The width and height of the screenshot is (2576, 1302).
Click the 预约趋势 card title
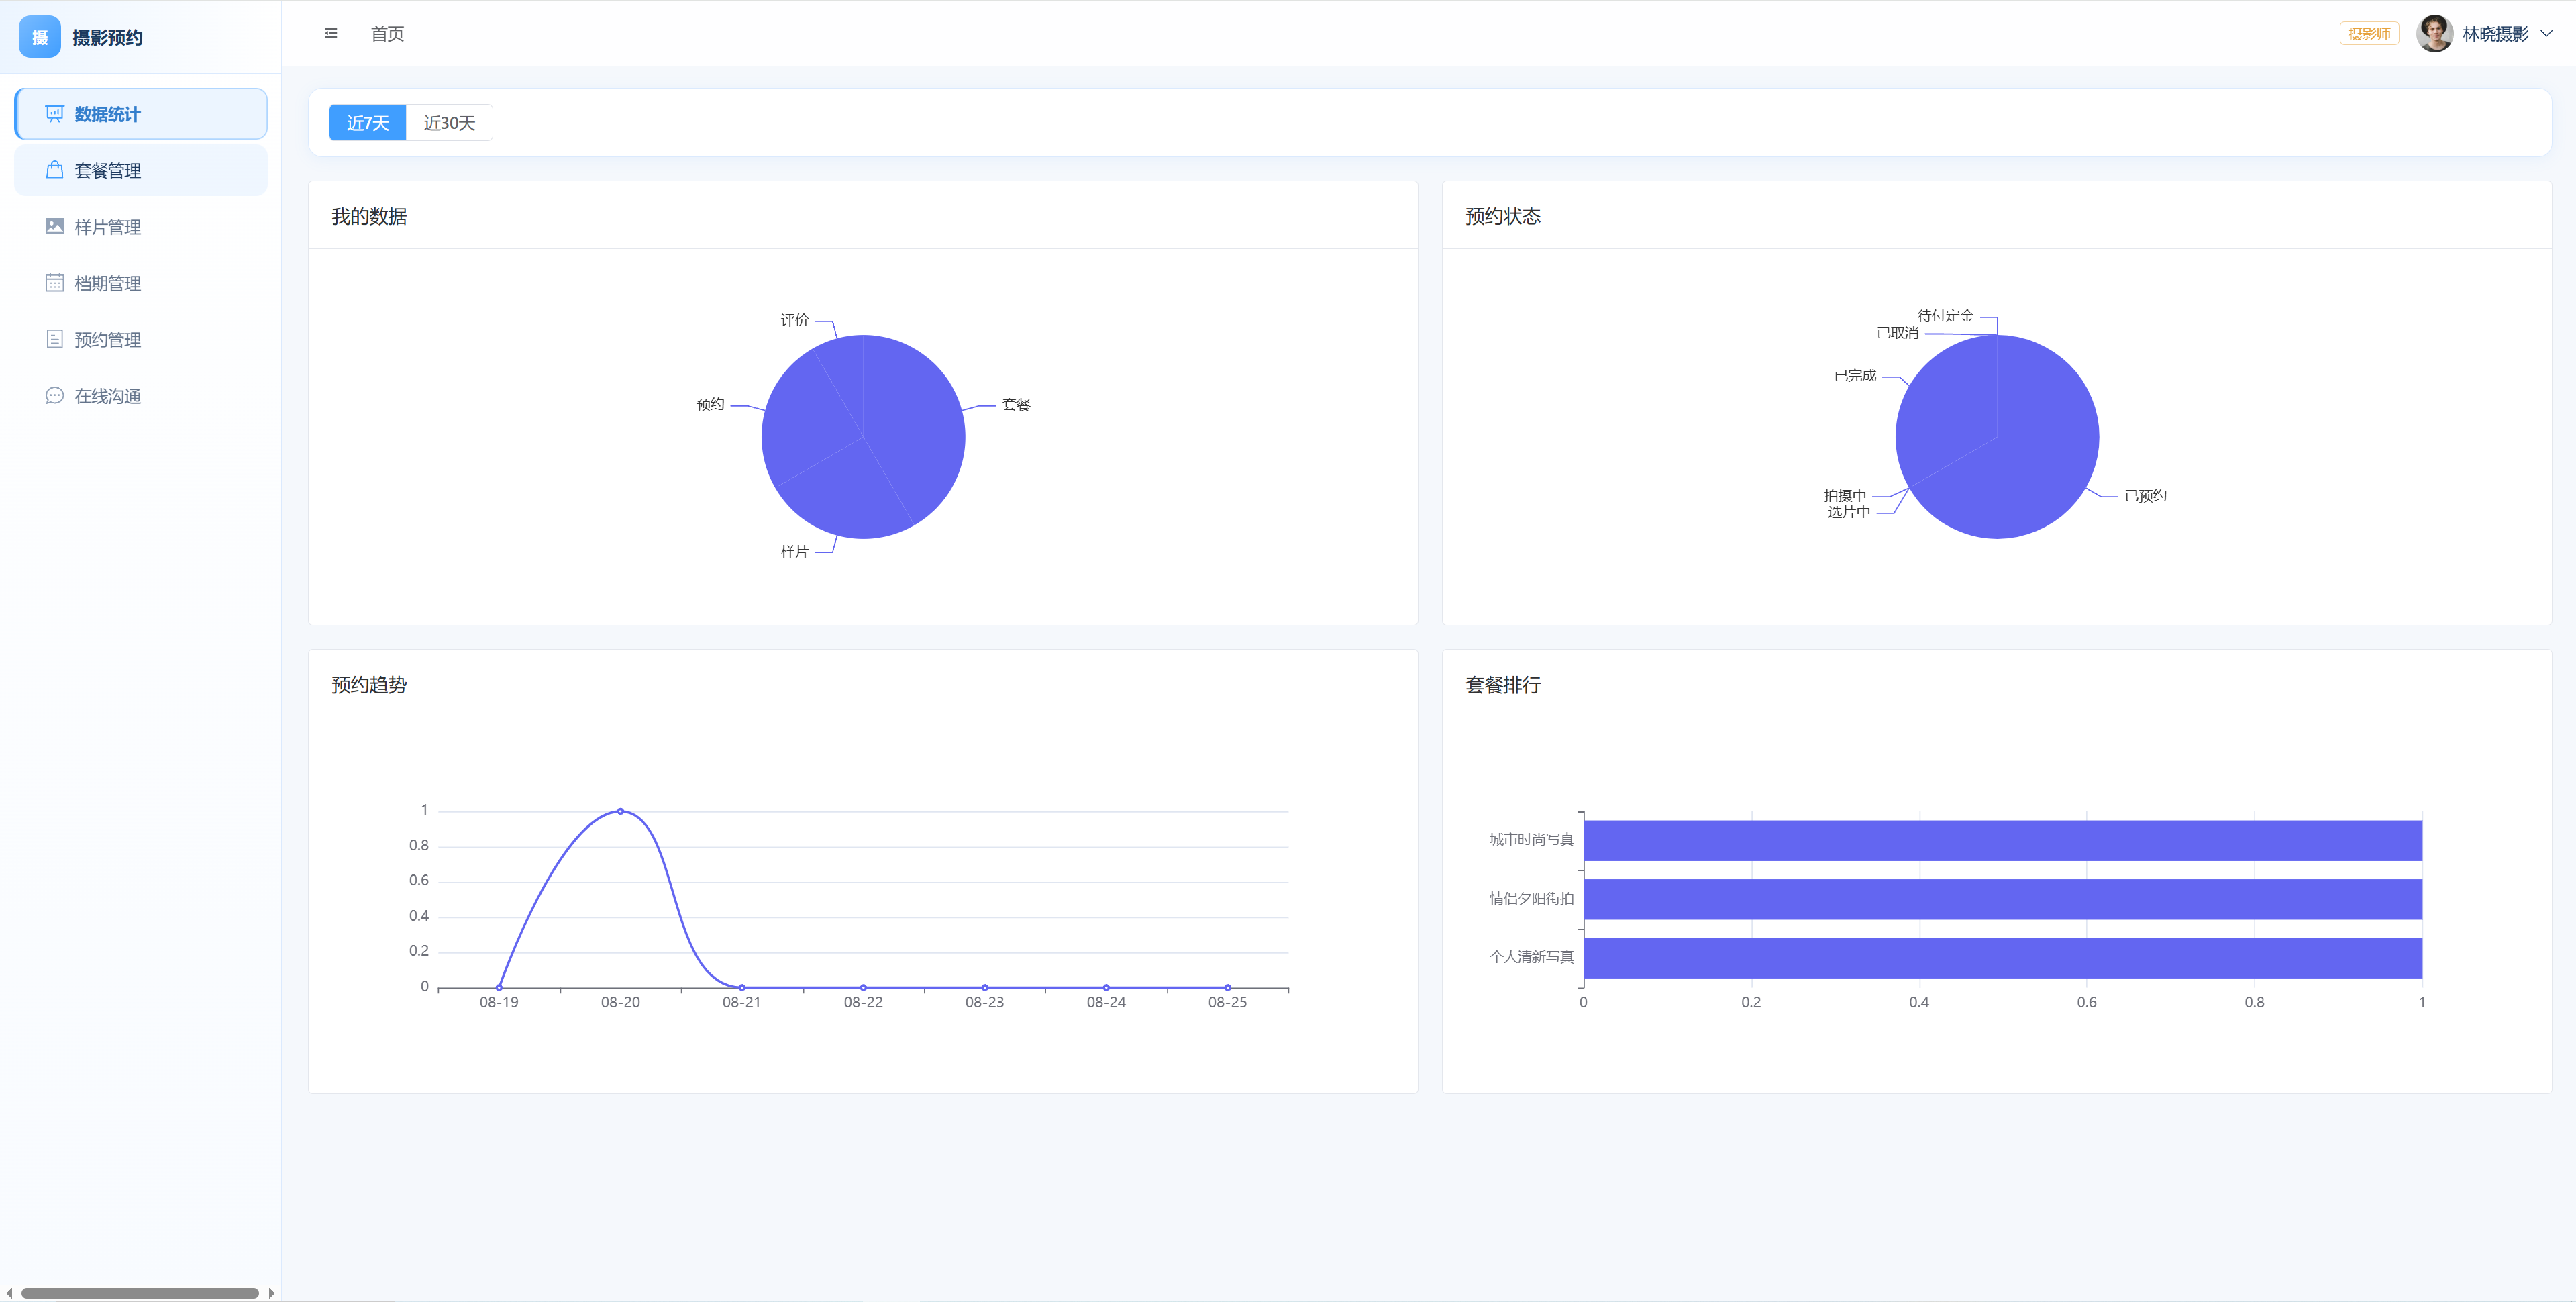[369, 685]
